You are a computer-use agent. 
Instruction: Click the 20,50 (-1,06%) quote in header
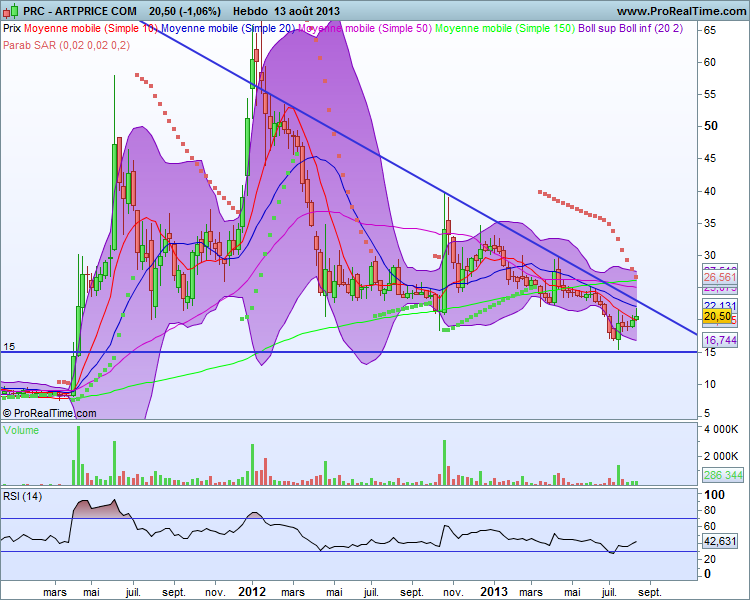[185, 11]
